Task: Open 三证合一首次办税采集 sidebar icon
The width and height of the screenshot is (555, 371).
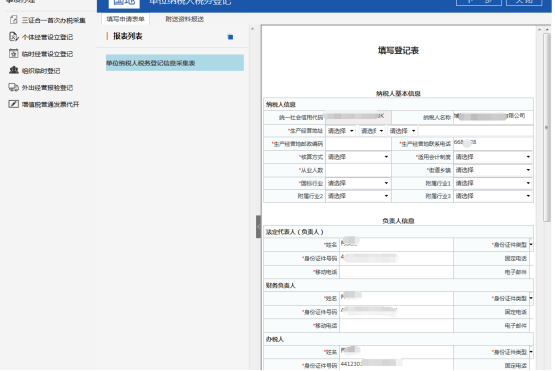Action: (x=13, y=20)
